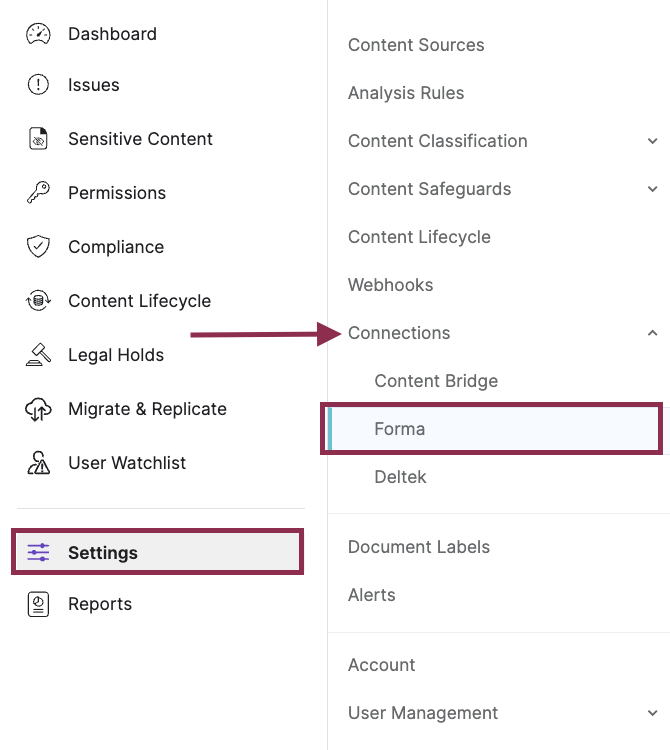This screenshot has height=750, width=670.
Task: Click the Migrate & Replicate cloud icon
Action: coord(38,409)
